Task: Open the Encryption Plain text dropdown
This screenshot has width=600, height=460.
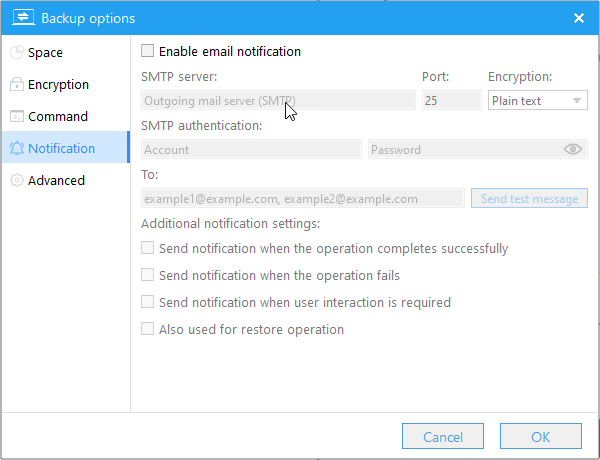Action: pos(538,101)
